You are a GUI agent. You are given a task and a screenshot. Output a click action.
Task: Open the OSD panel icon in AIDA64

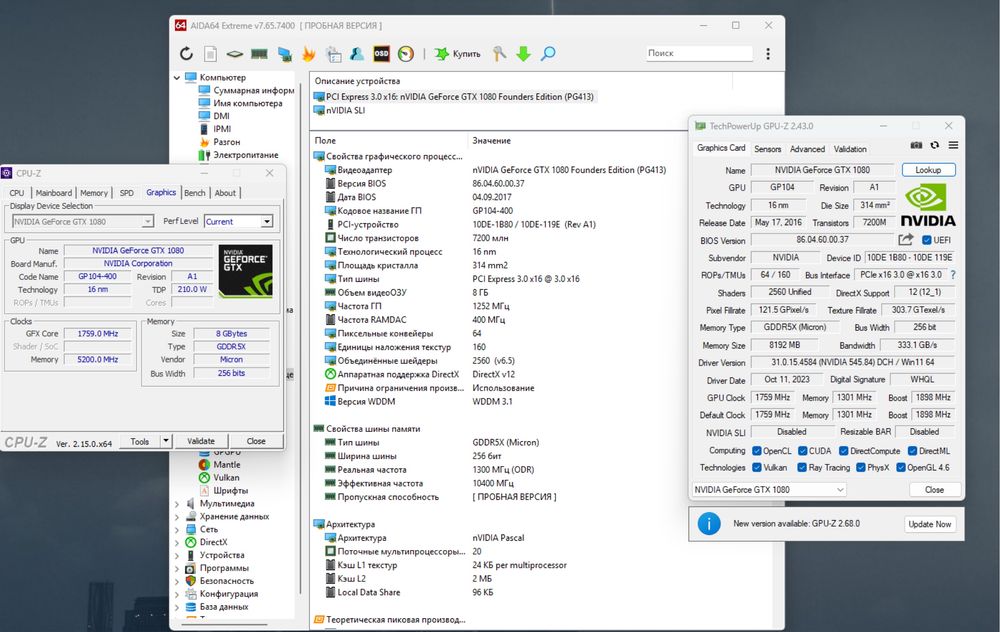tap(381, 54)
